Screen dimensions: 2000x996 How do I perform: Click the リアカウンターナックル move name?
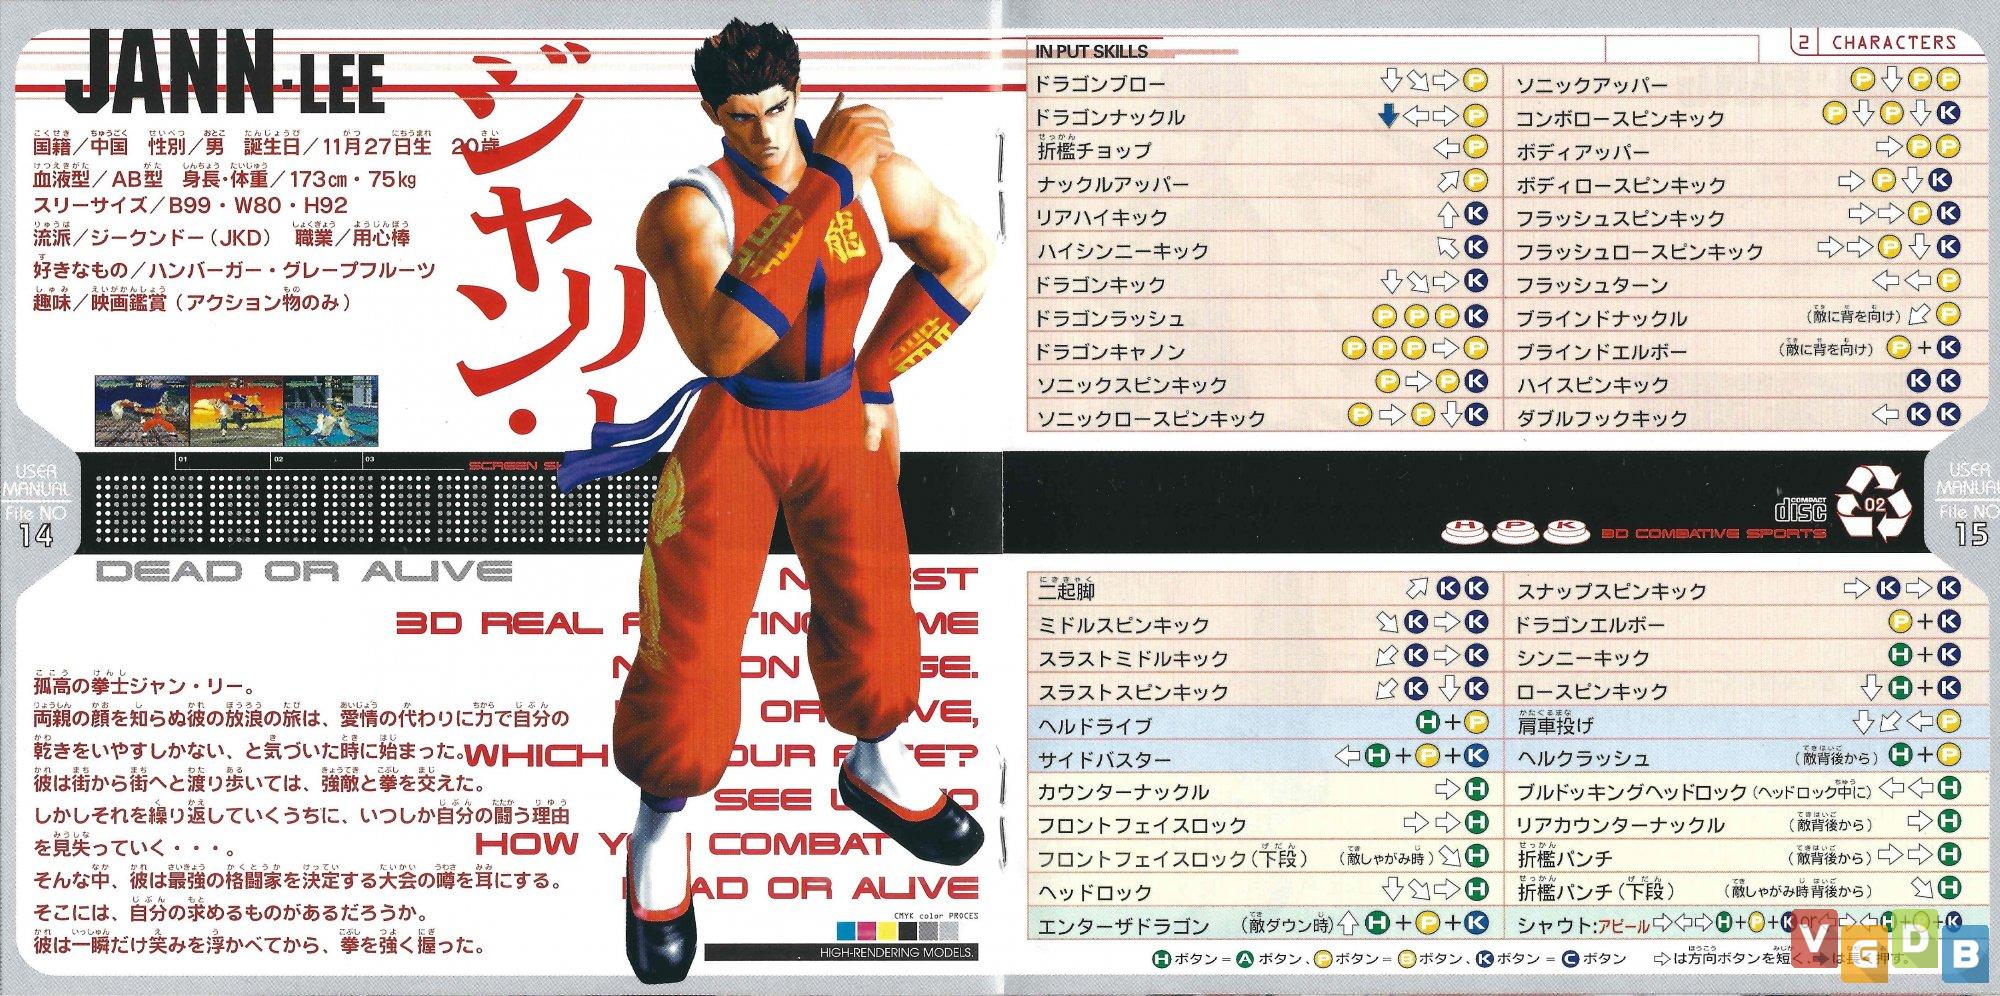[1620, 824]
